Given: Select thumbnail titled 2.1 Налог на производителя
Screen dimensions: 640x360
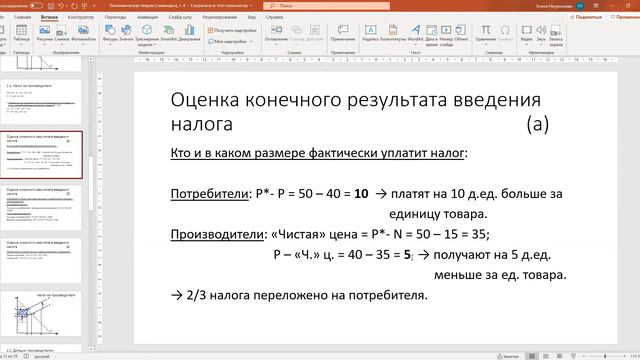Looking at the screenshot, I should (41, 102).
